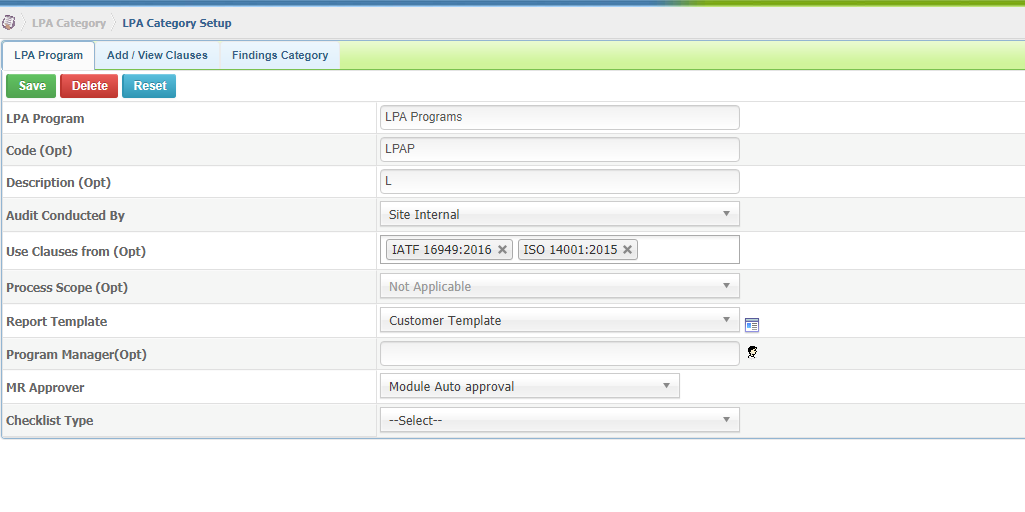Open the Process Scope dropdown
1025x512 pixels.
(560, 286)
